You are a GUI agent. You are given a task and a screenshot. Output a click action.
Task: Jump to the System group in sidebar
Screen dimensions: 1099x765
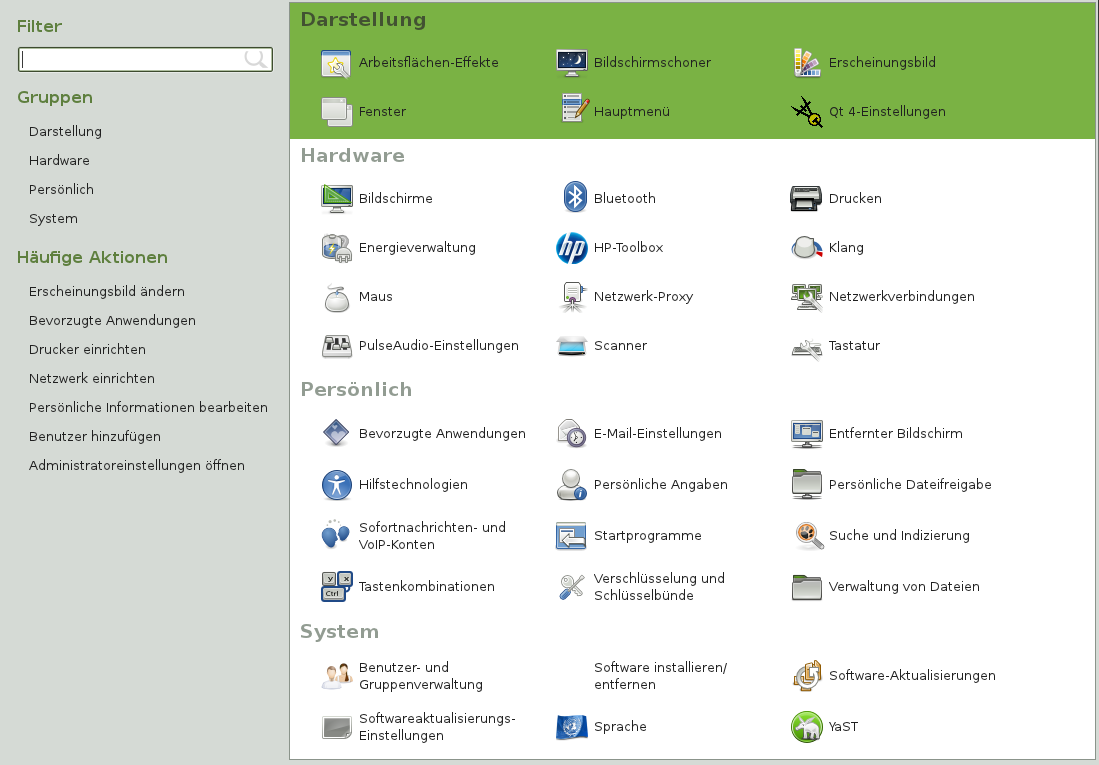53,218
